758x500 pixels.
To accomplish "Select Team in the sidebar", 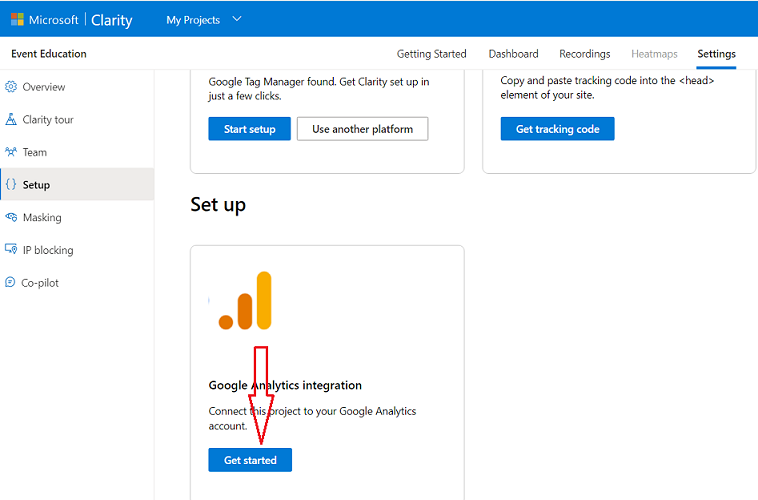I will [77, 152].
